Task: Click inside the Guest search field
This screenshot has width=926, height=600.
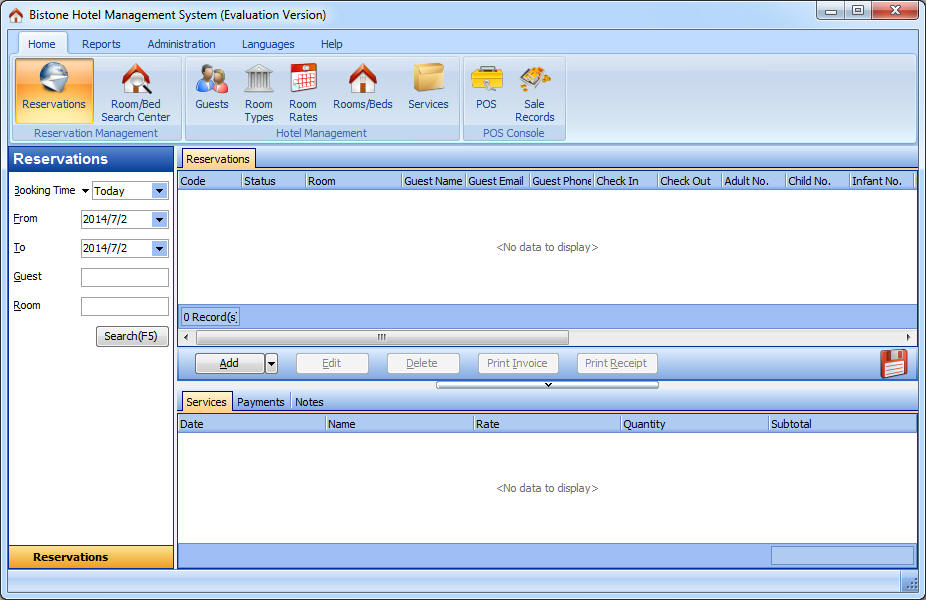Action: click(124, 277)
